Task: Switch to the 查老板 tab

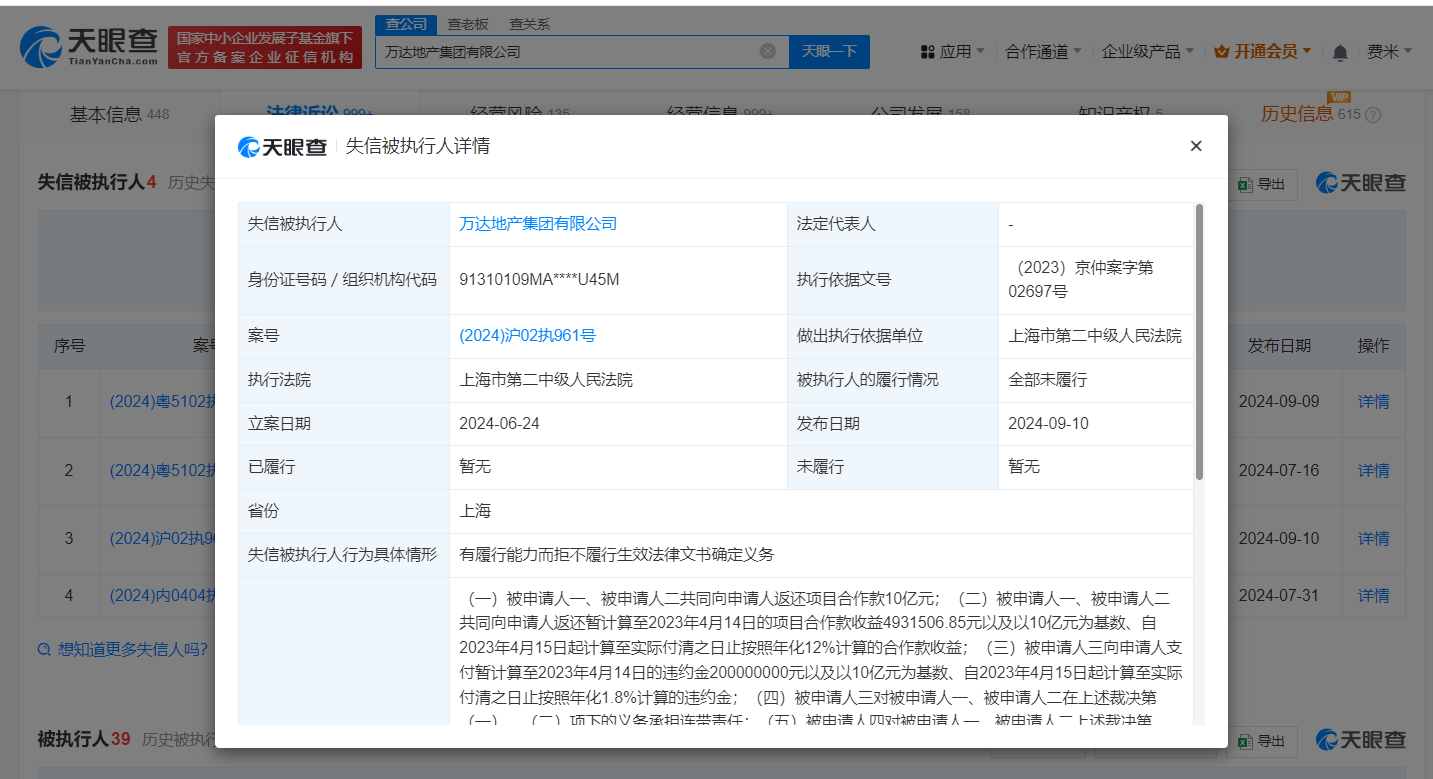Action: (467, 23)
